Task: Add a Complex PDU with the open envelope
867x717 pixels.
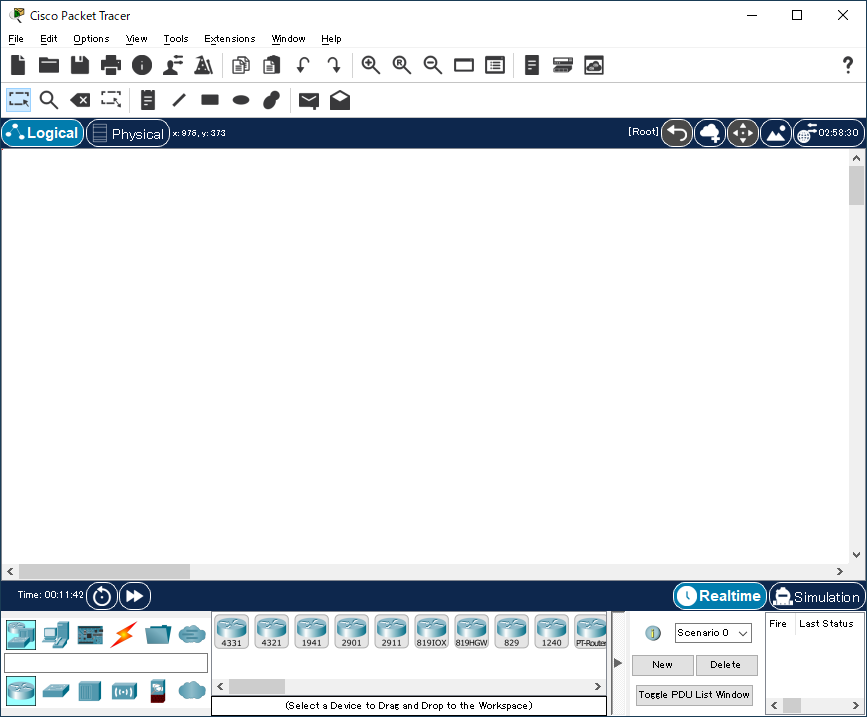Action: click(340, 100)
